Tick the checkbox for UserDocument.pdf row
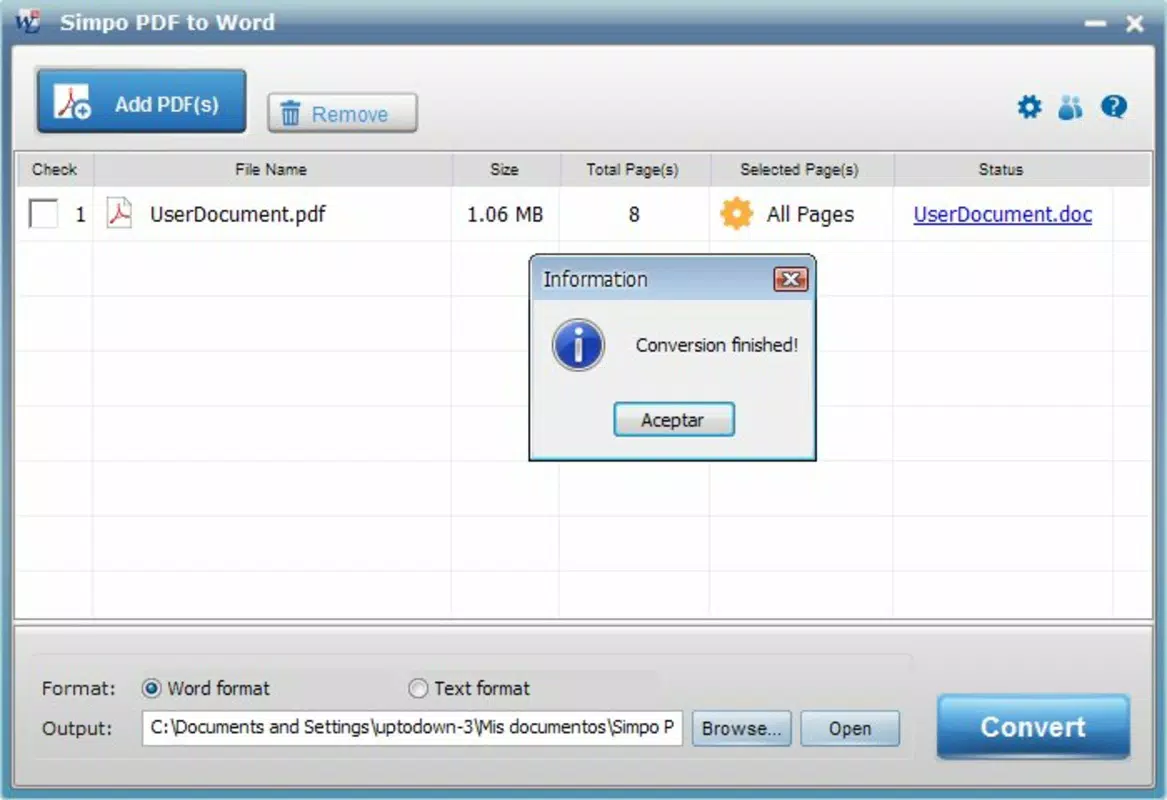This screenshot has width=1167, height=800. coord(43,214)
